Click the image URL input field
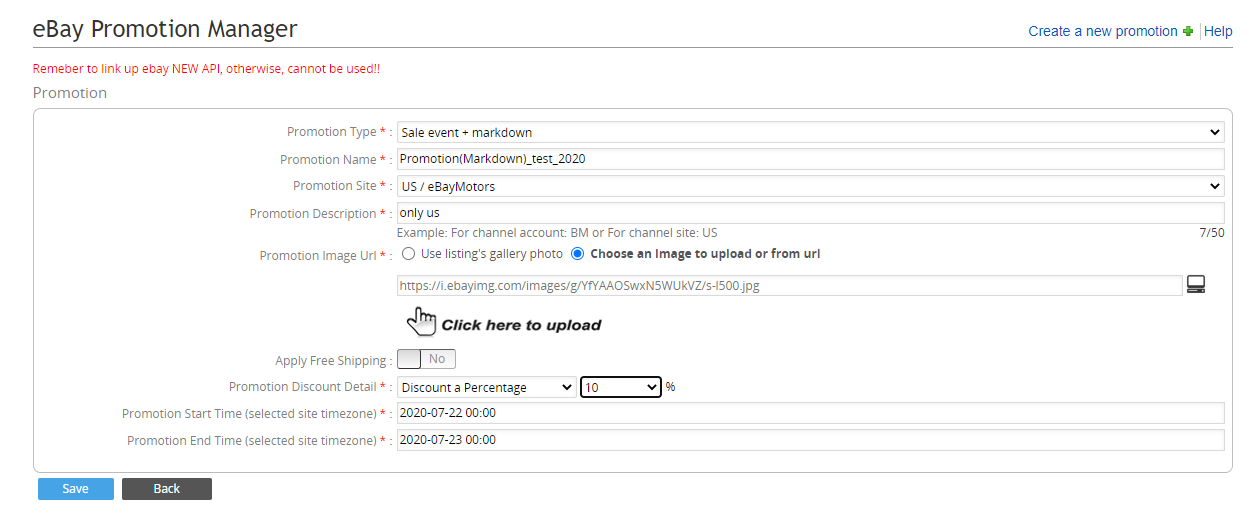The height and width of the screenshot is (515, 1249). 790,286
